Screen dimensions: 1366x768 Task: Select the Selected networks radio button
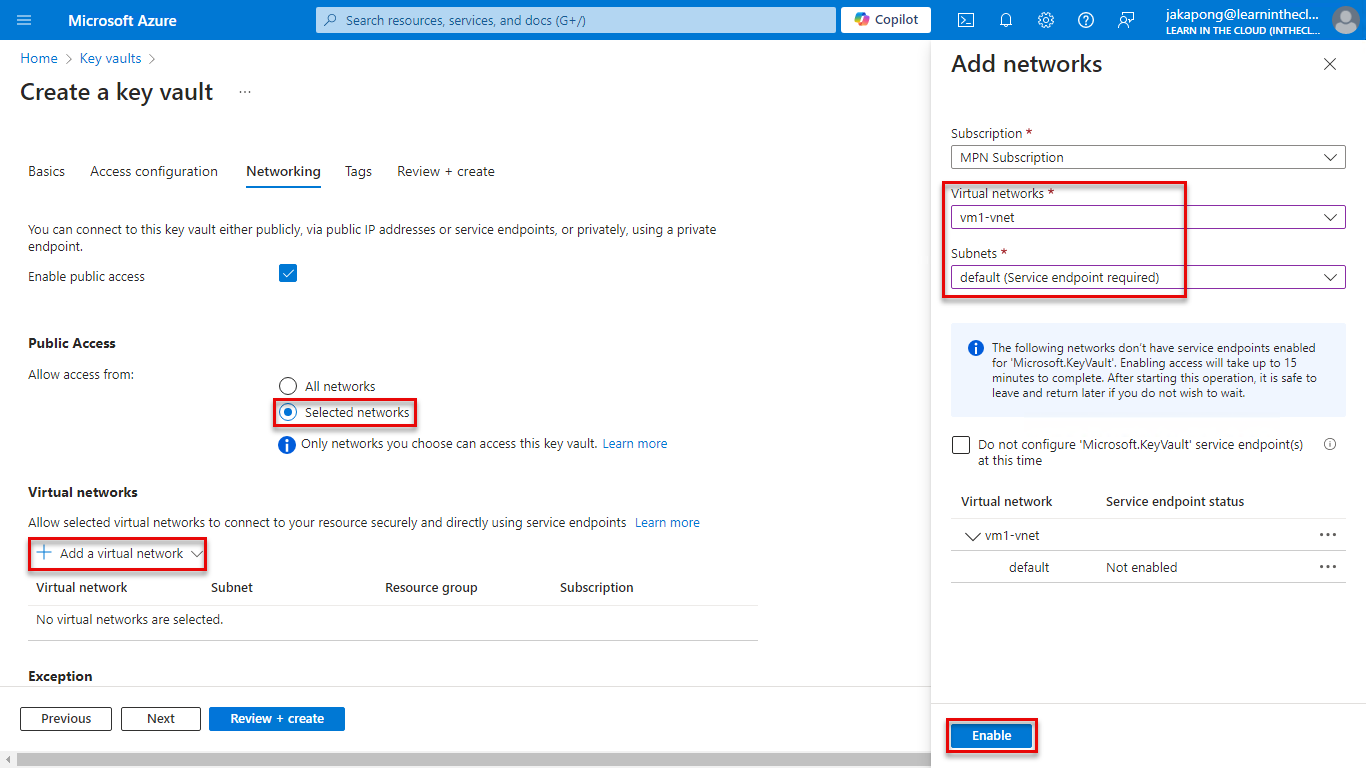288,412
